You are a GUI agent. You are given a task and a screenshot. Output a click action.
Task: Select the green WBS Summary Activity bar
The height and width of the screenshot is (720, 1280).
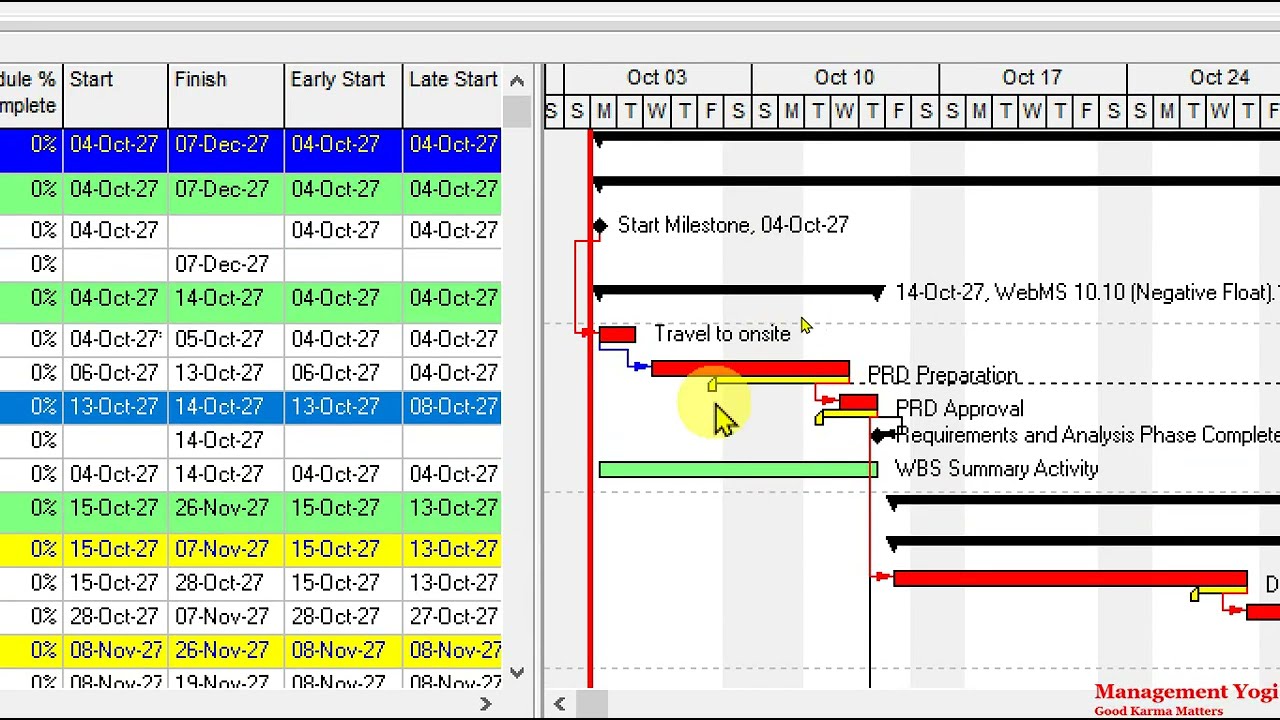point(738,469)
